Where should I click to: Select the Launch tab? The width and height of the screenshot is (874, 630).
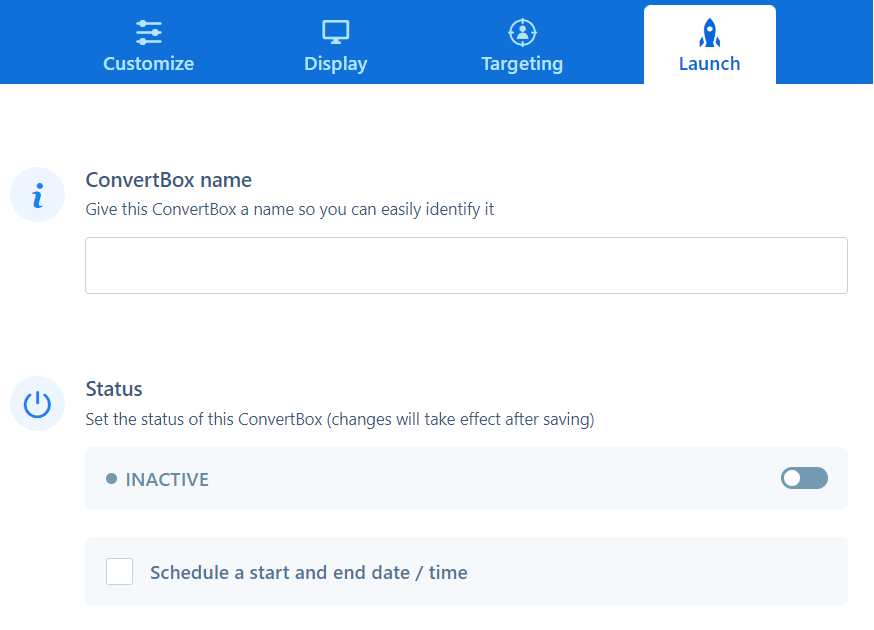point(709,45)
